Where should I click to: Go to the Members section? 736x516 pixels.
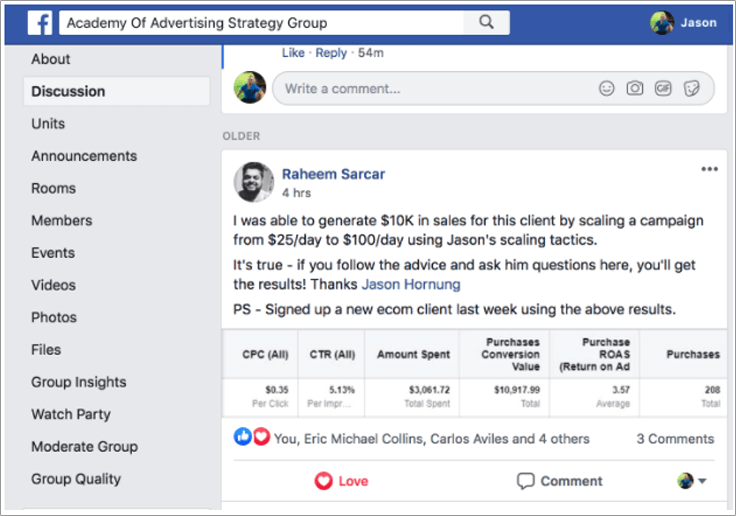61,220
